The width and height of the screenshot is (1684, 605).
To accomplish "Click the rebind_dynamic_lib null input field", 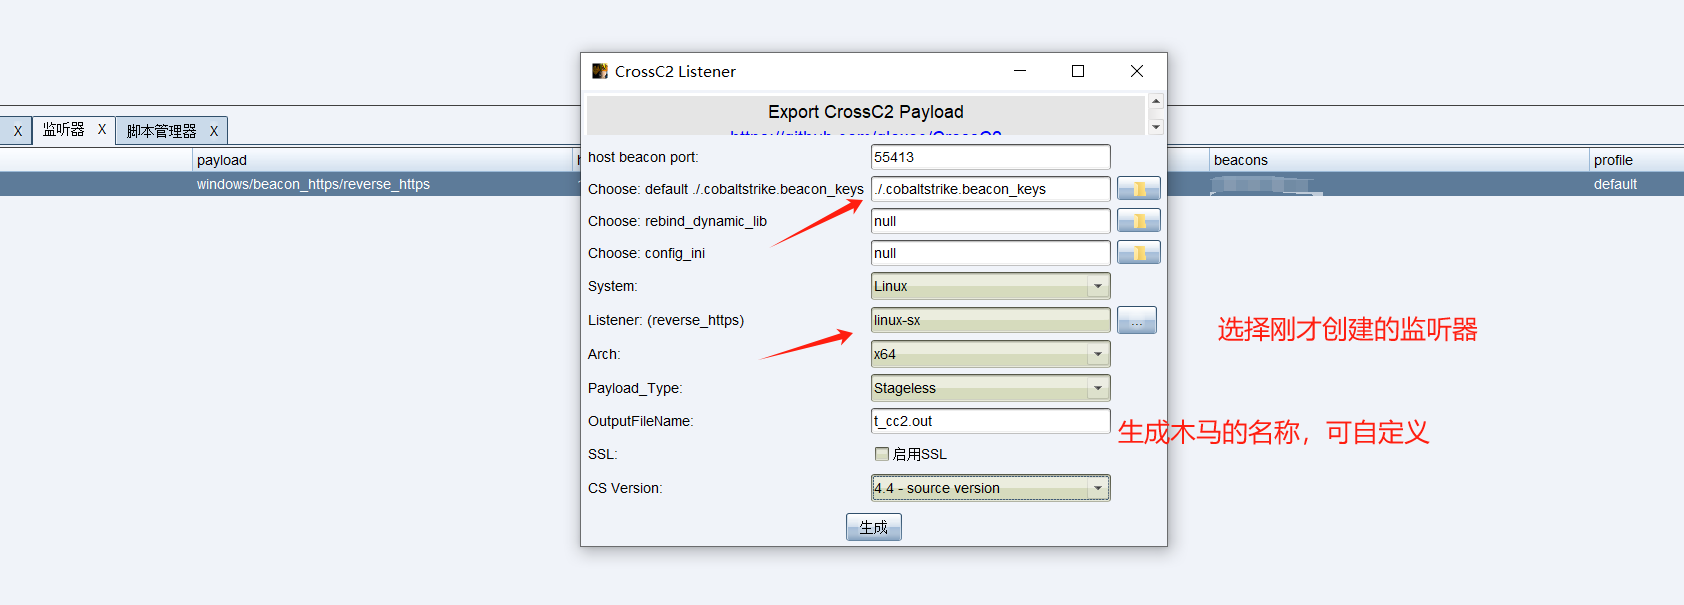I will click(x=991, y=221).
